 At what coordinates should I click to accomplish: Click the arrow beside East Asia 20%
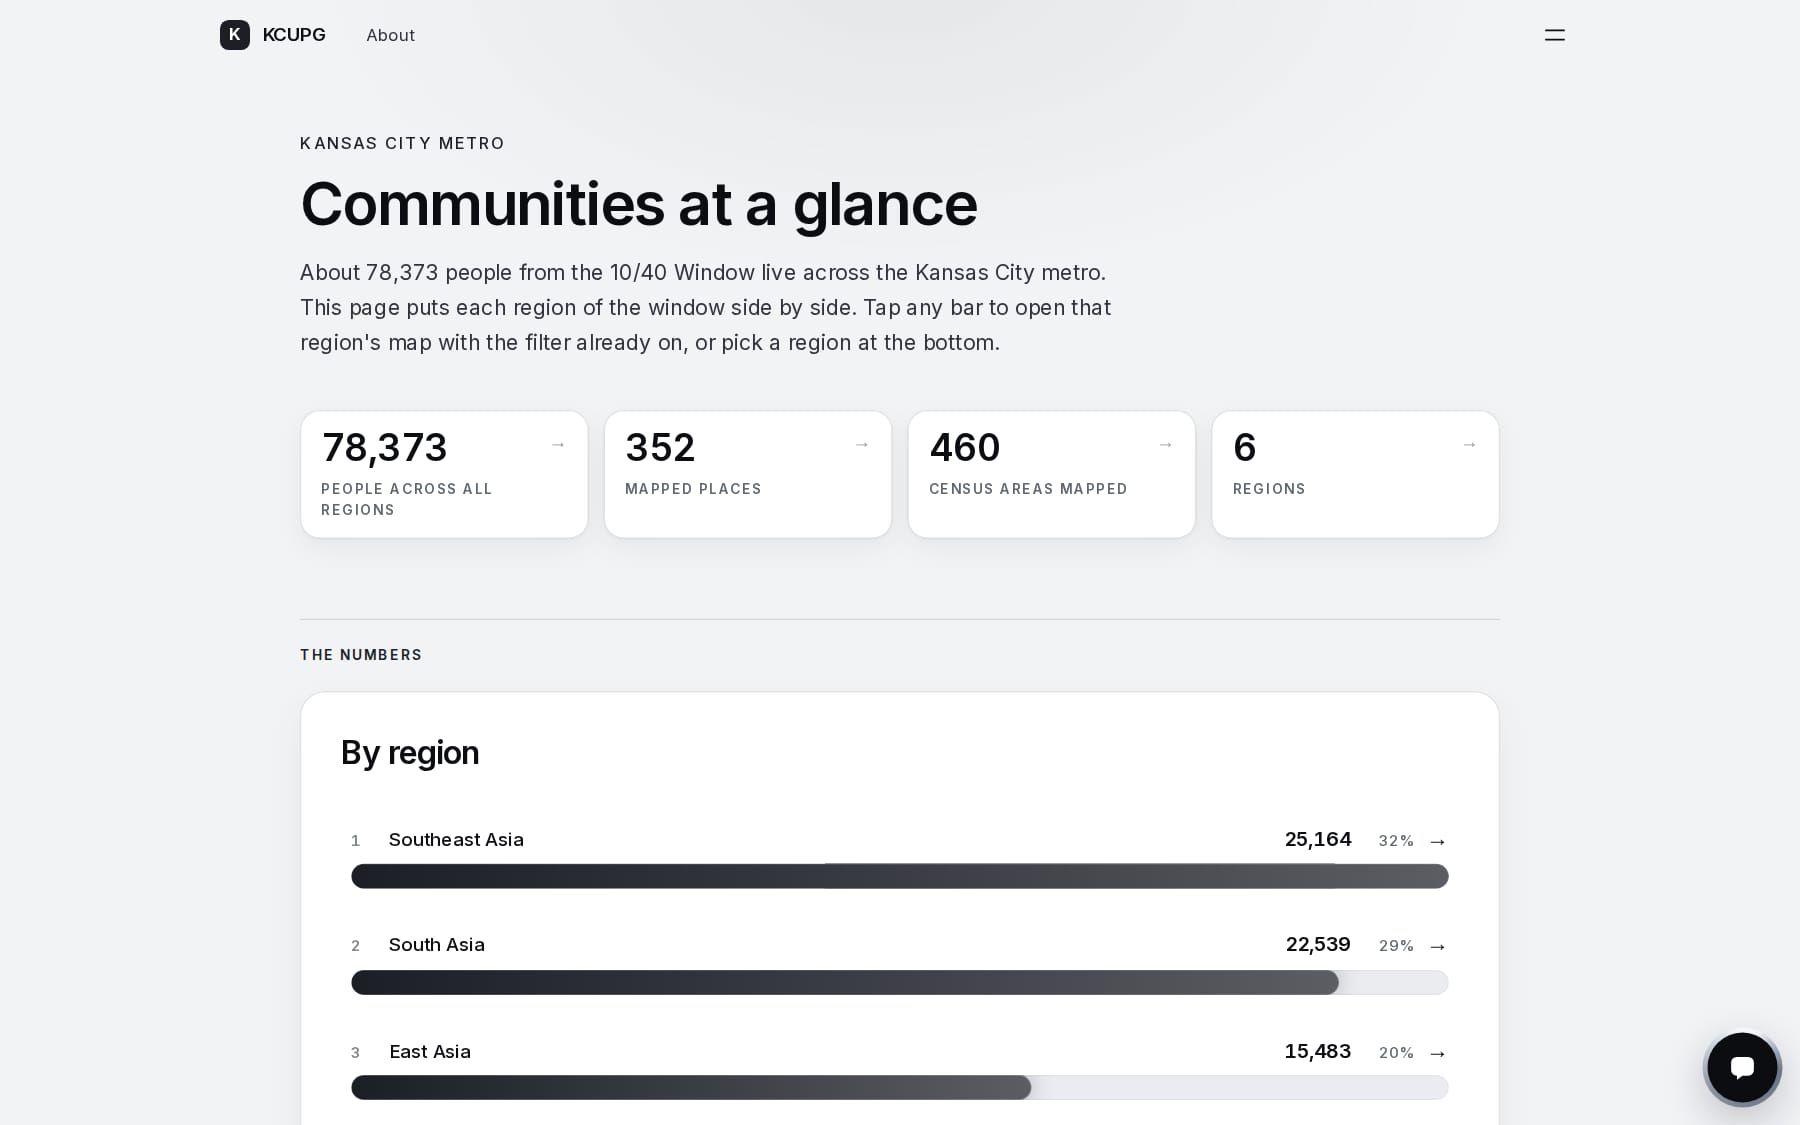pyautogui.click(x=1437, y=1054)
